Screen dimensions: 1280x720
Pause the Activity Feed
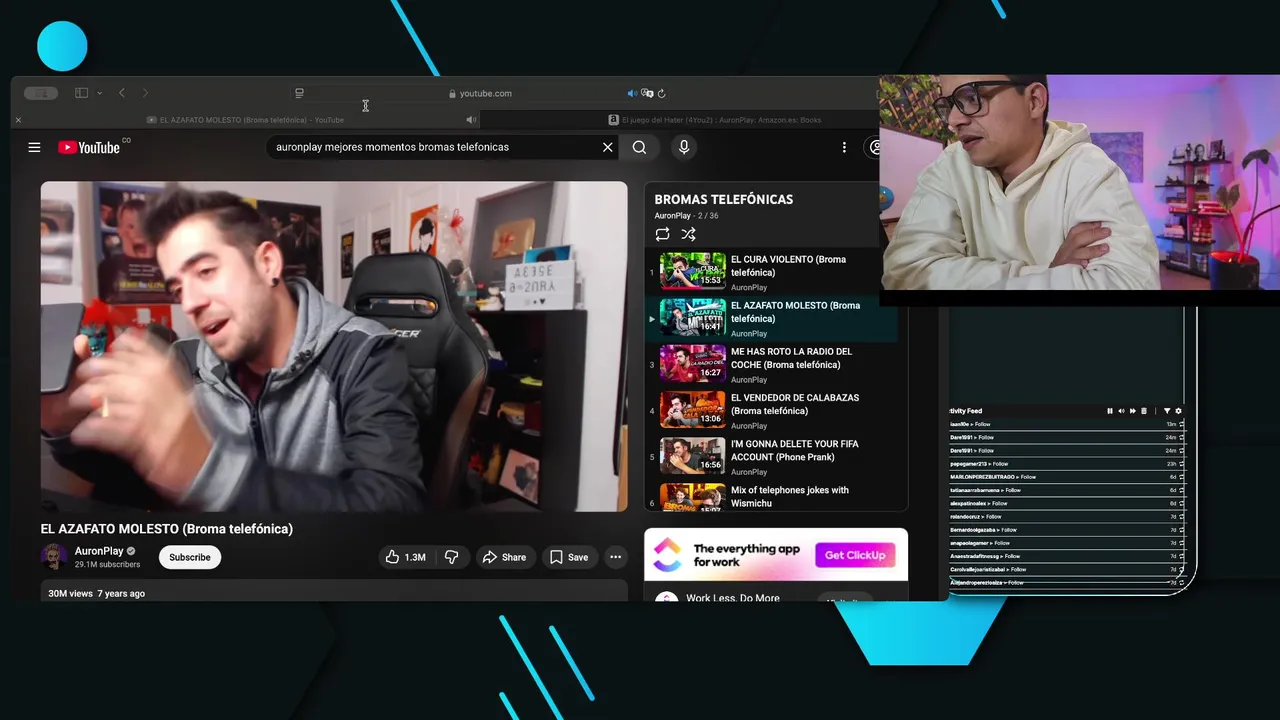(x=1110, y=411)
